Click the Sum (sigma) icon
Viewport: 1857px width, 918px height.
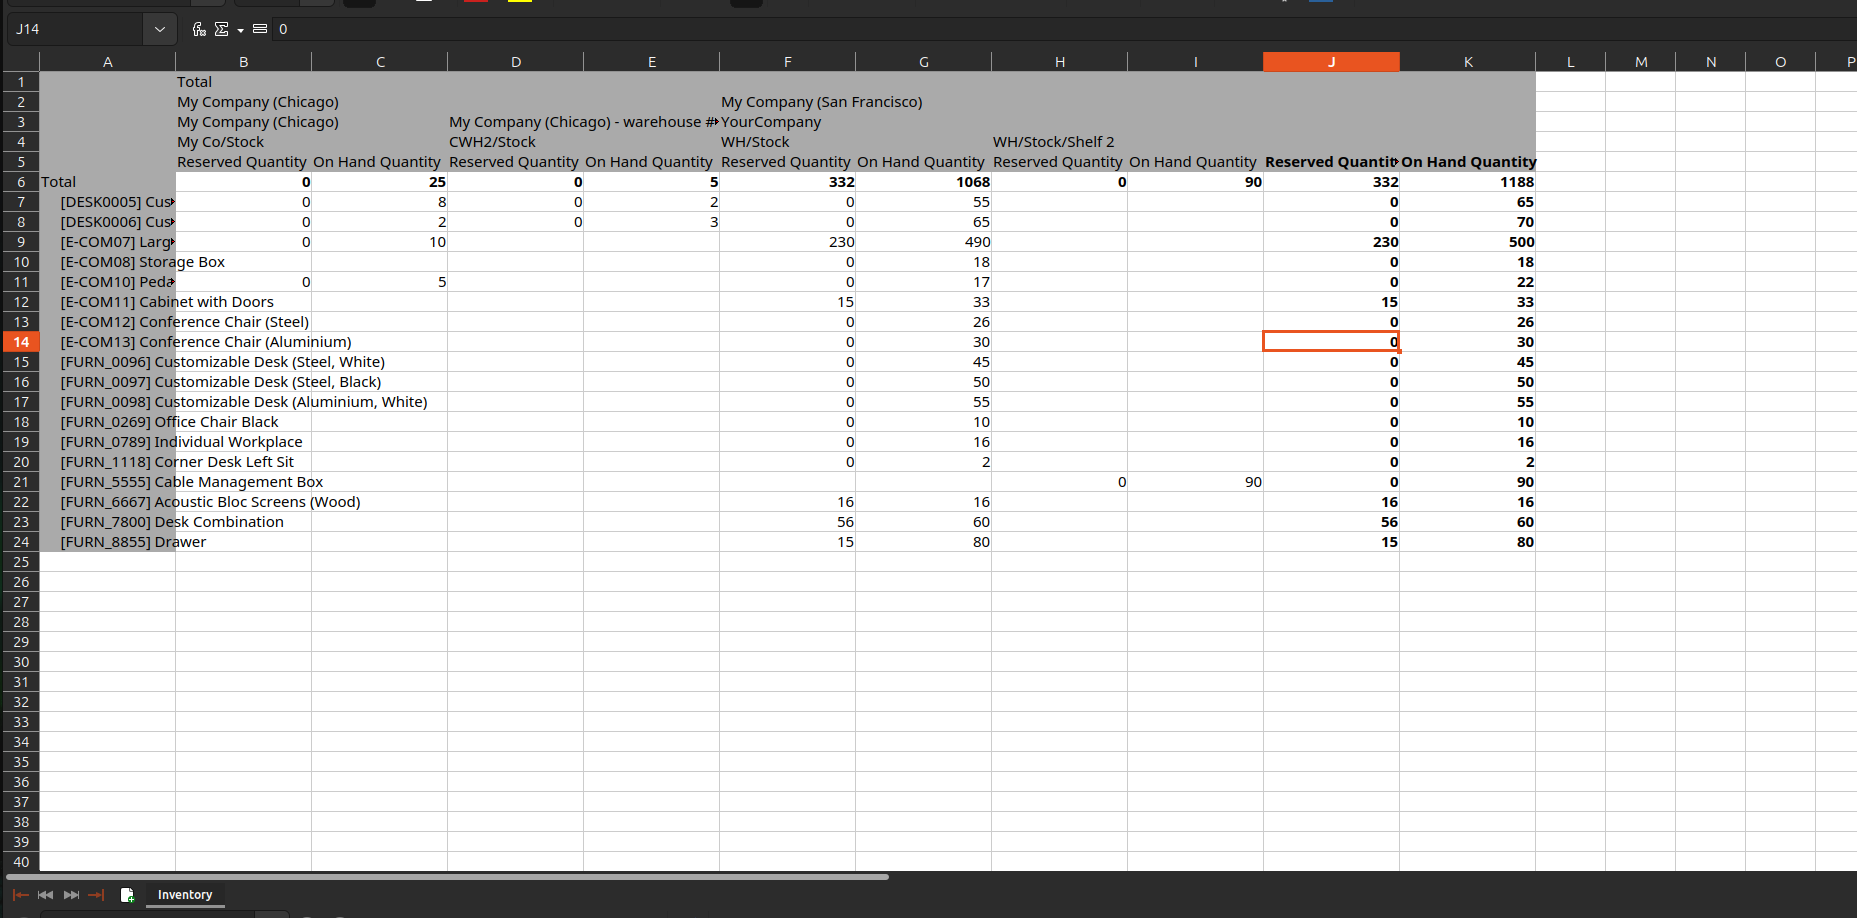click(221, 29)
